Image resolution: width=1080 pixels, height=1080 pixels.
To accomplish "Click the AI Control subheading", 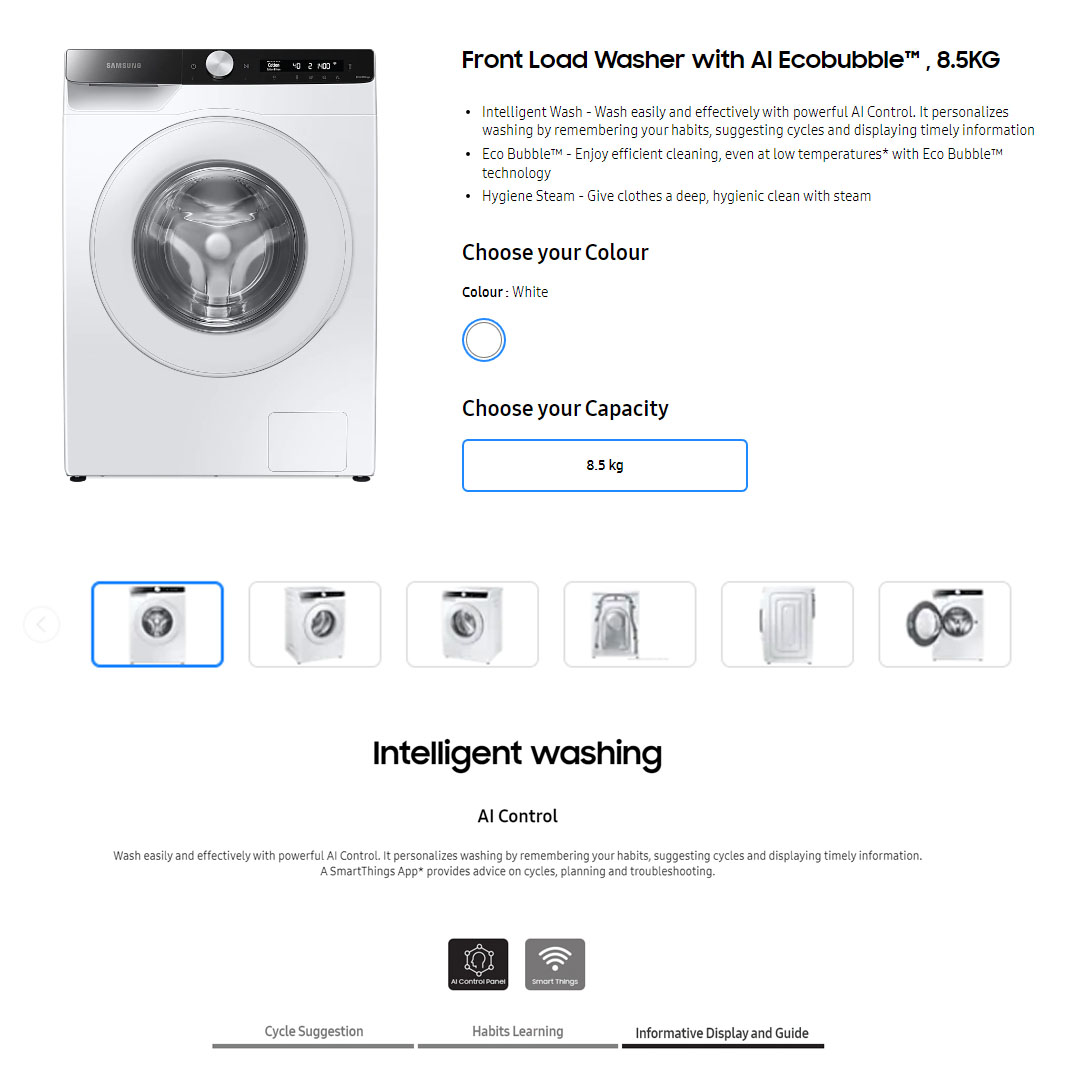I will [x=517, y=816].
